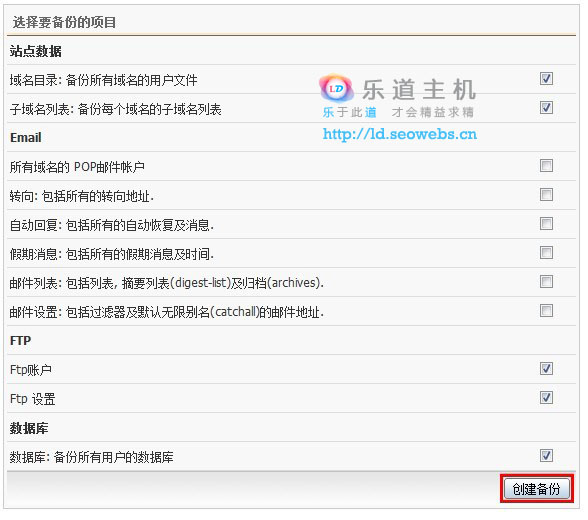
Task: Uncheck 域名目录 backup checkbox
Action: click(x=546, y=79)
